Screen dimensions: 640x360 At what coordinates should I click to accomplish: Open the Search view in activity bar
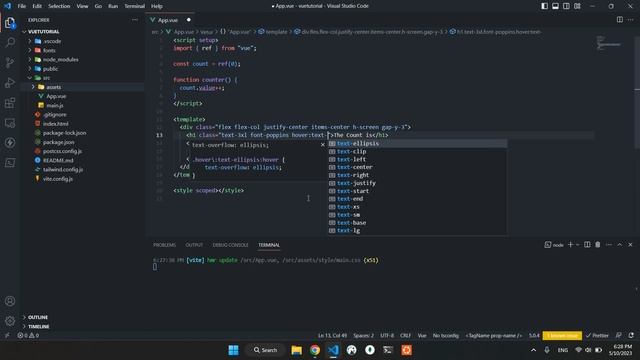pyautogui.click(x=10, y=42)
